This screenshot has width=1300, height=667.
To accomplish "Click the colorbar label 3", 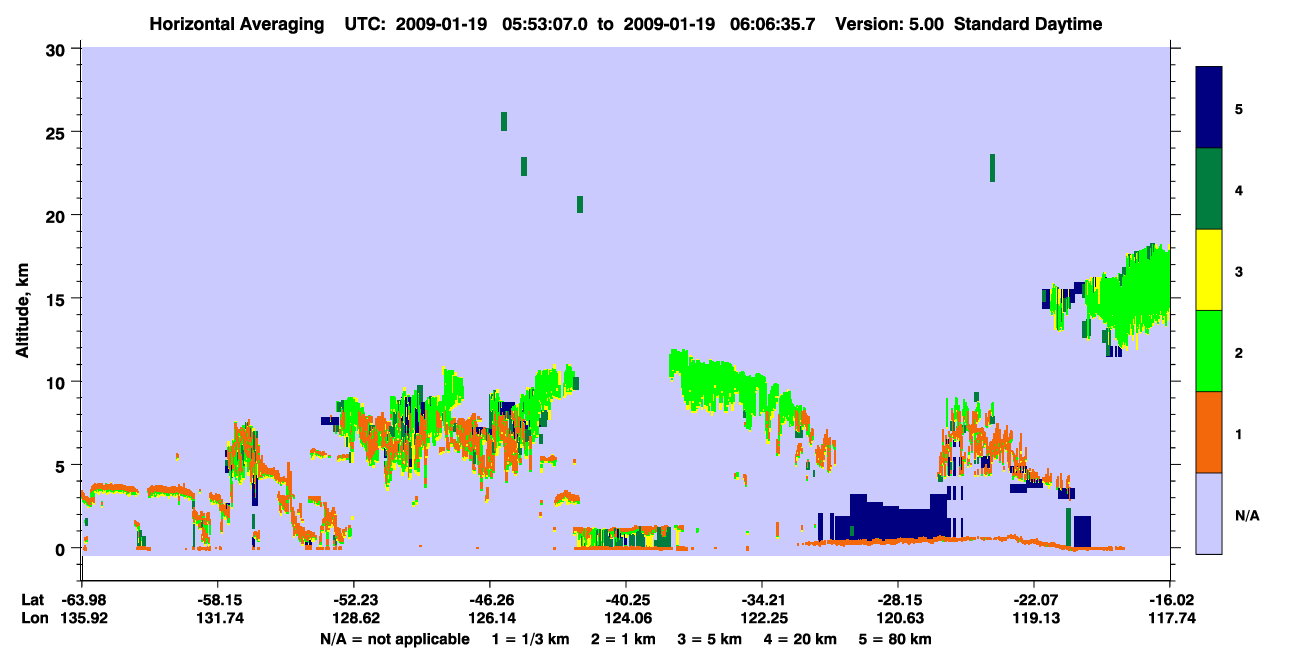I will (x=1239, y=271).
